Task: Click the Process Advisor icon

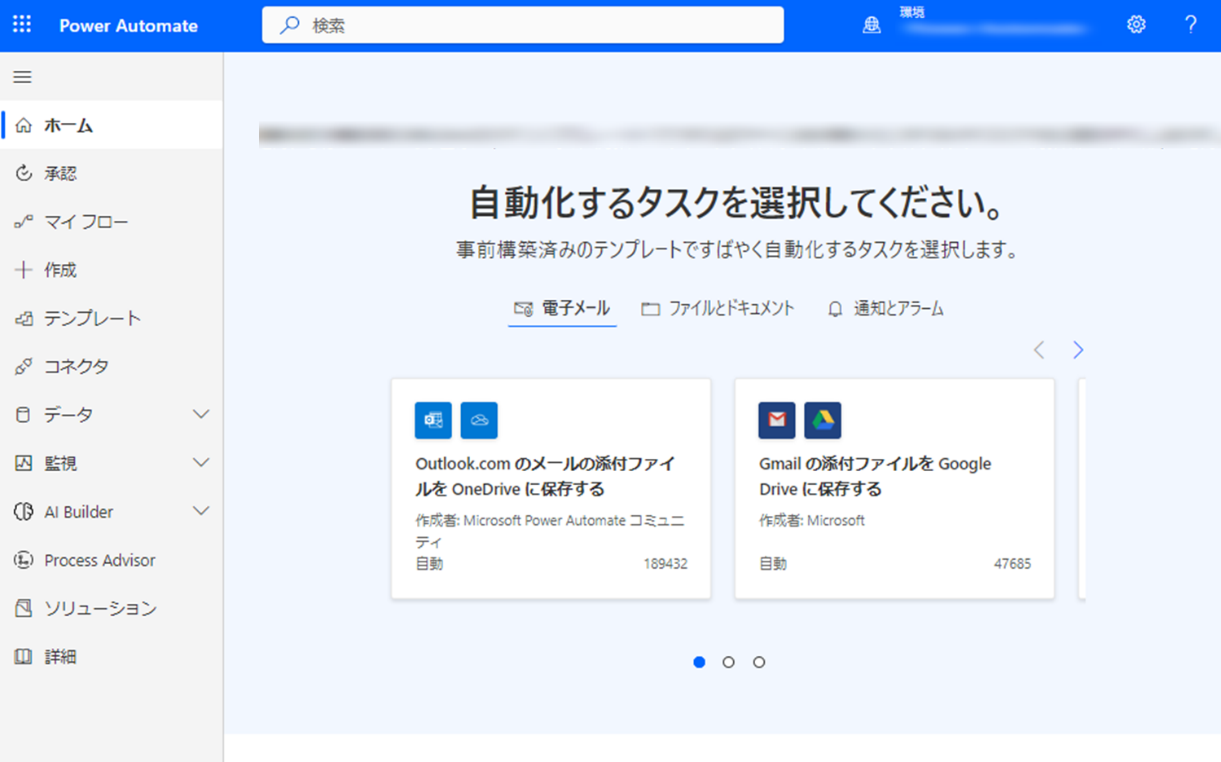Action: [24, 560]
